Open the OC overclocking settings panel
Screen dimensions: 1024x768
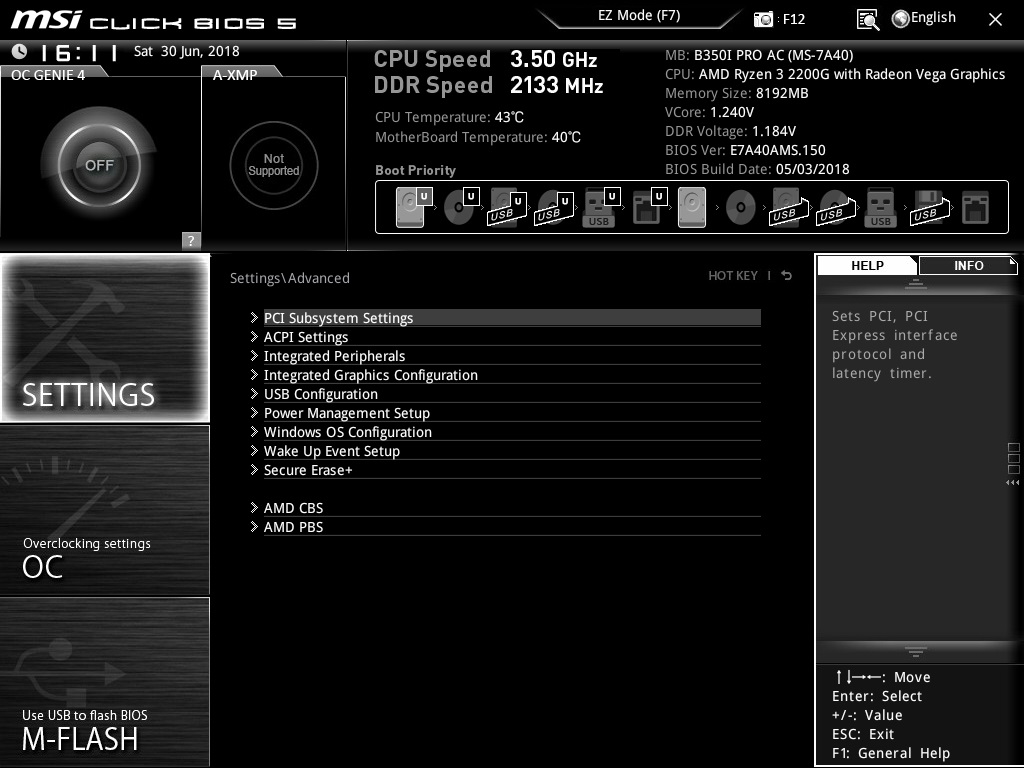point(105,510)
